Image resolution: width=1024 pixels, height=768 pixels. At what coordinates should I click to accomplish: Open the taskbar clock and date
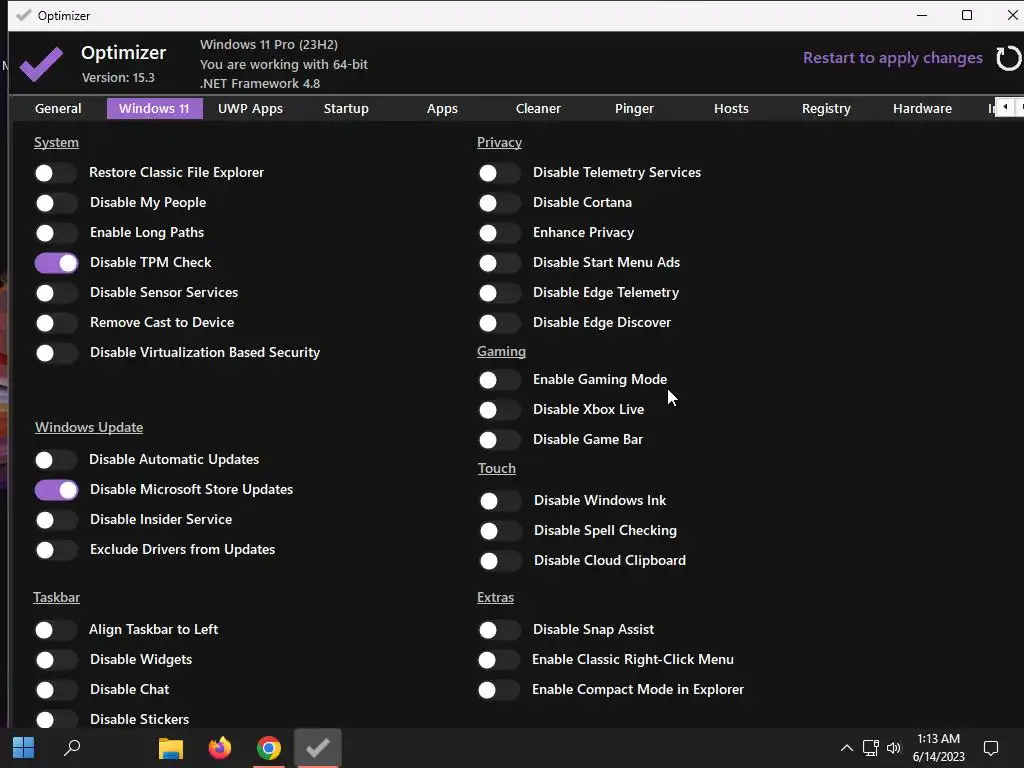click(938, 748)
